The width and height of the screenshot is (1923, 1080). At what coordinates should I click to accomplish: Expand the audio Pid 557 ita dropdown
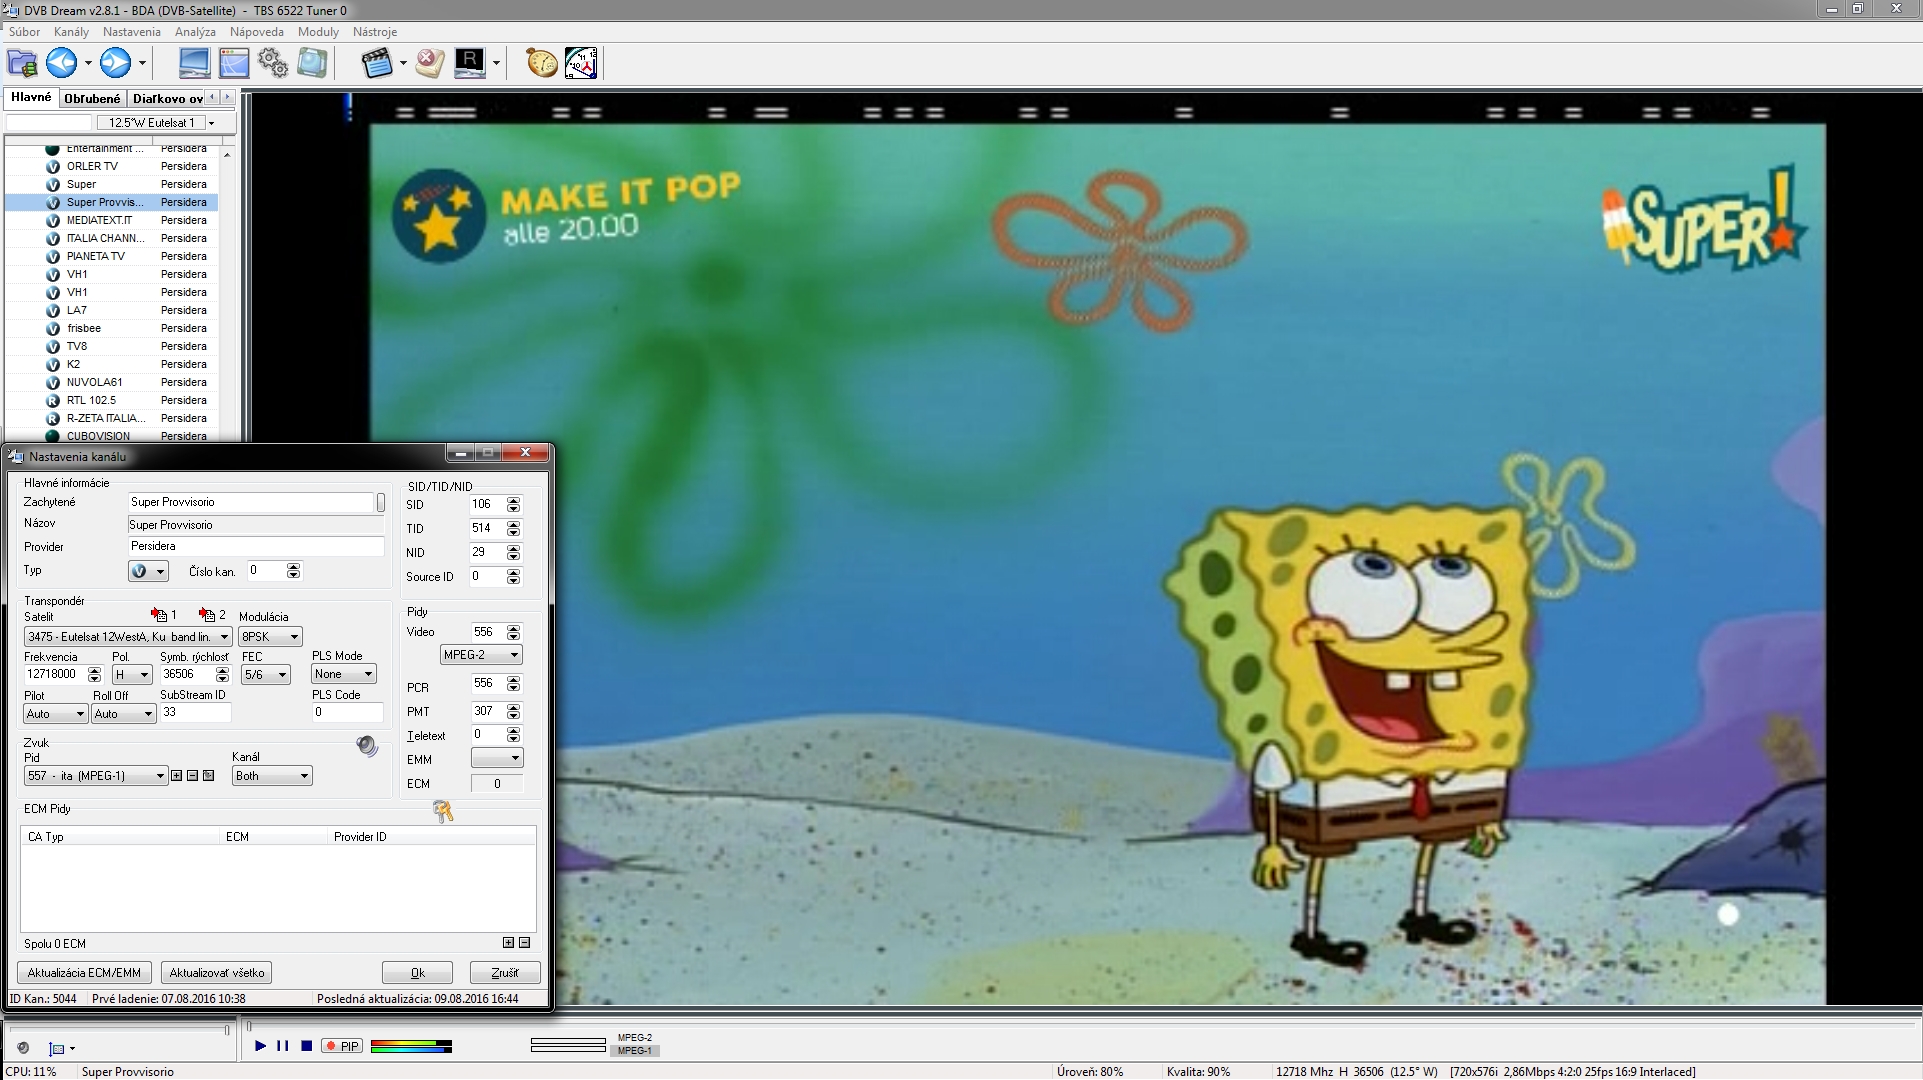point(96,776)
